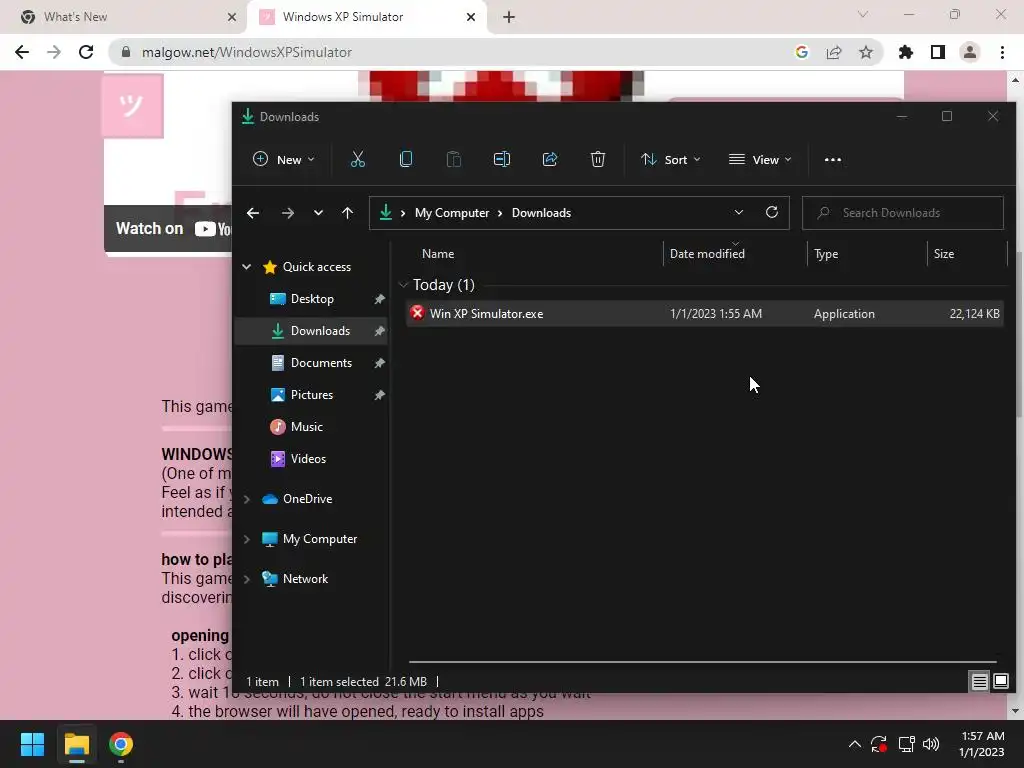Click the Chrome address bar URL
This screenshot has width=1024, height=768.
[x=247, y=52]
